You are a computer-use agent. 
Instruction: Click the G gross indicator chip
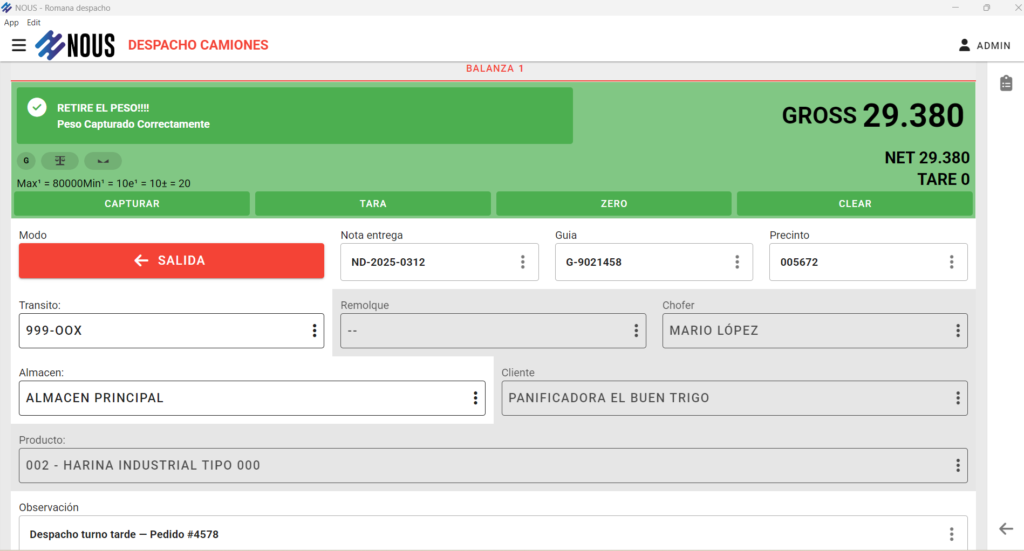click(x=26, y=161)
